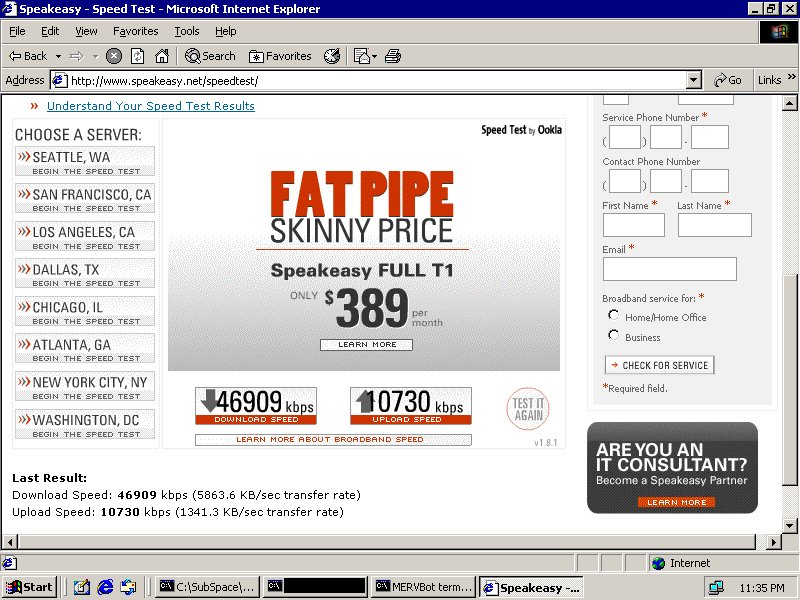Begin speed test on Atlanta, GA server
800x600 pixels.
[85, 348]
